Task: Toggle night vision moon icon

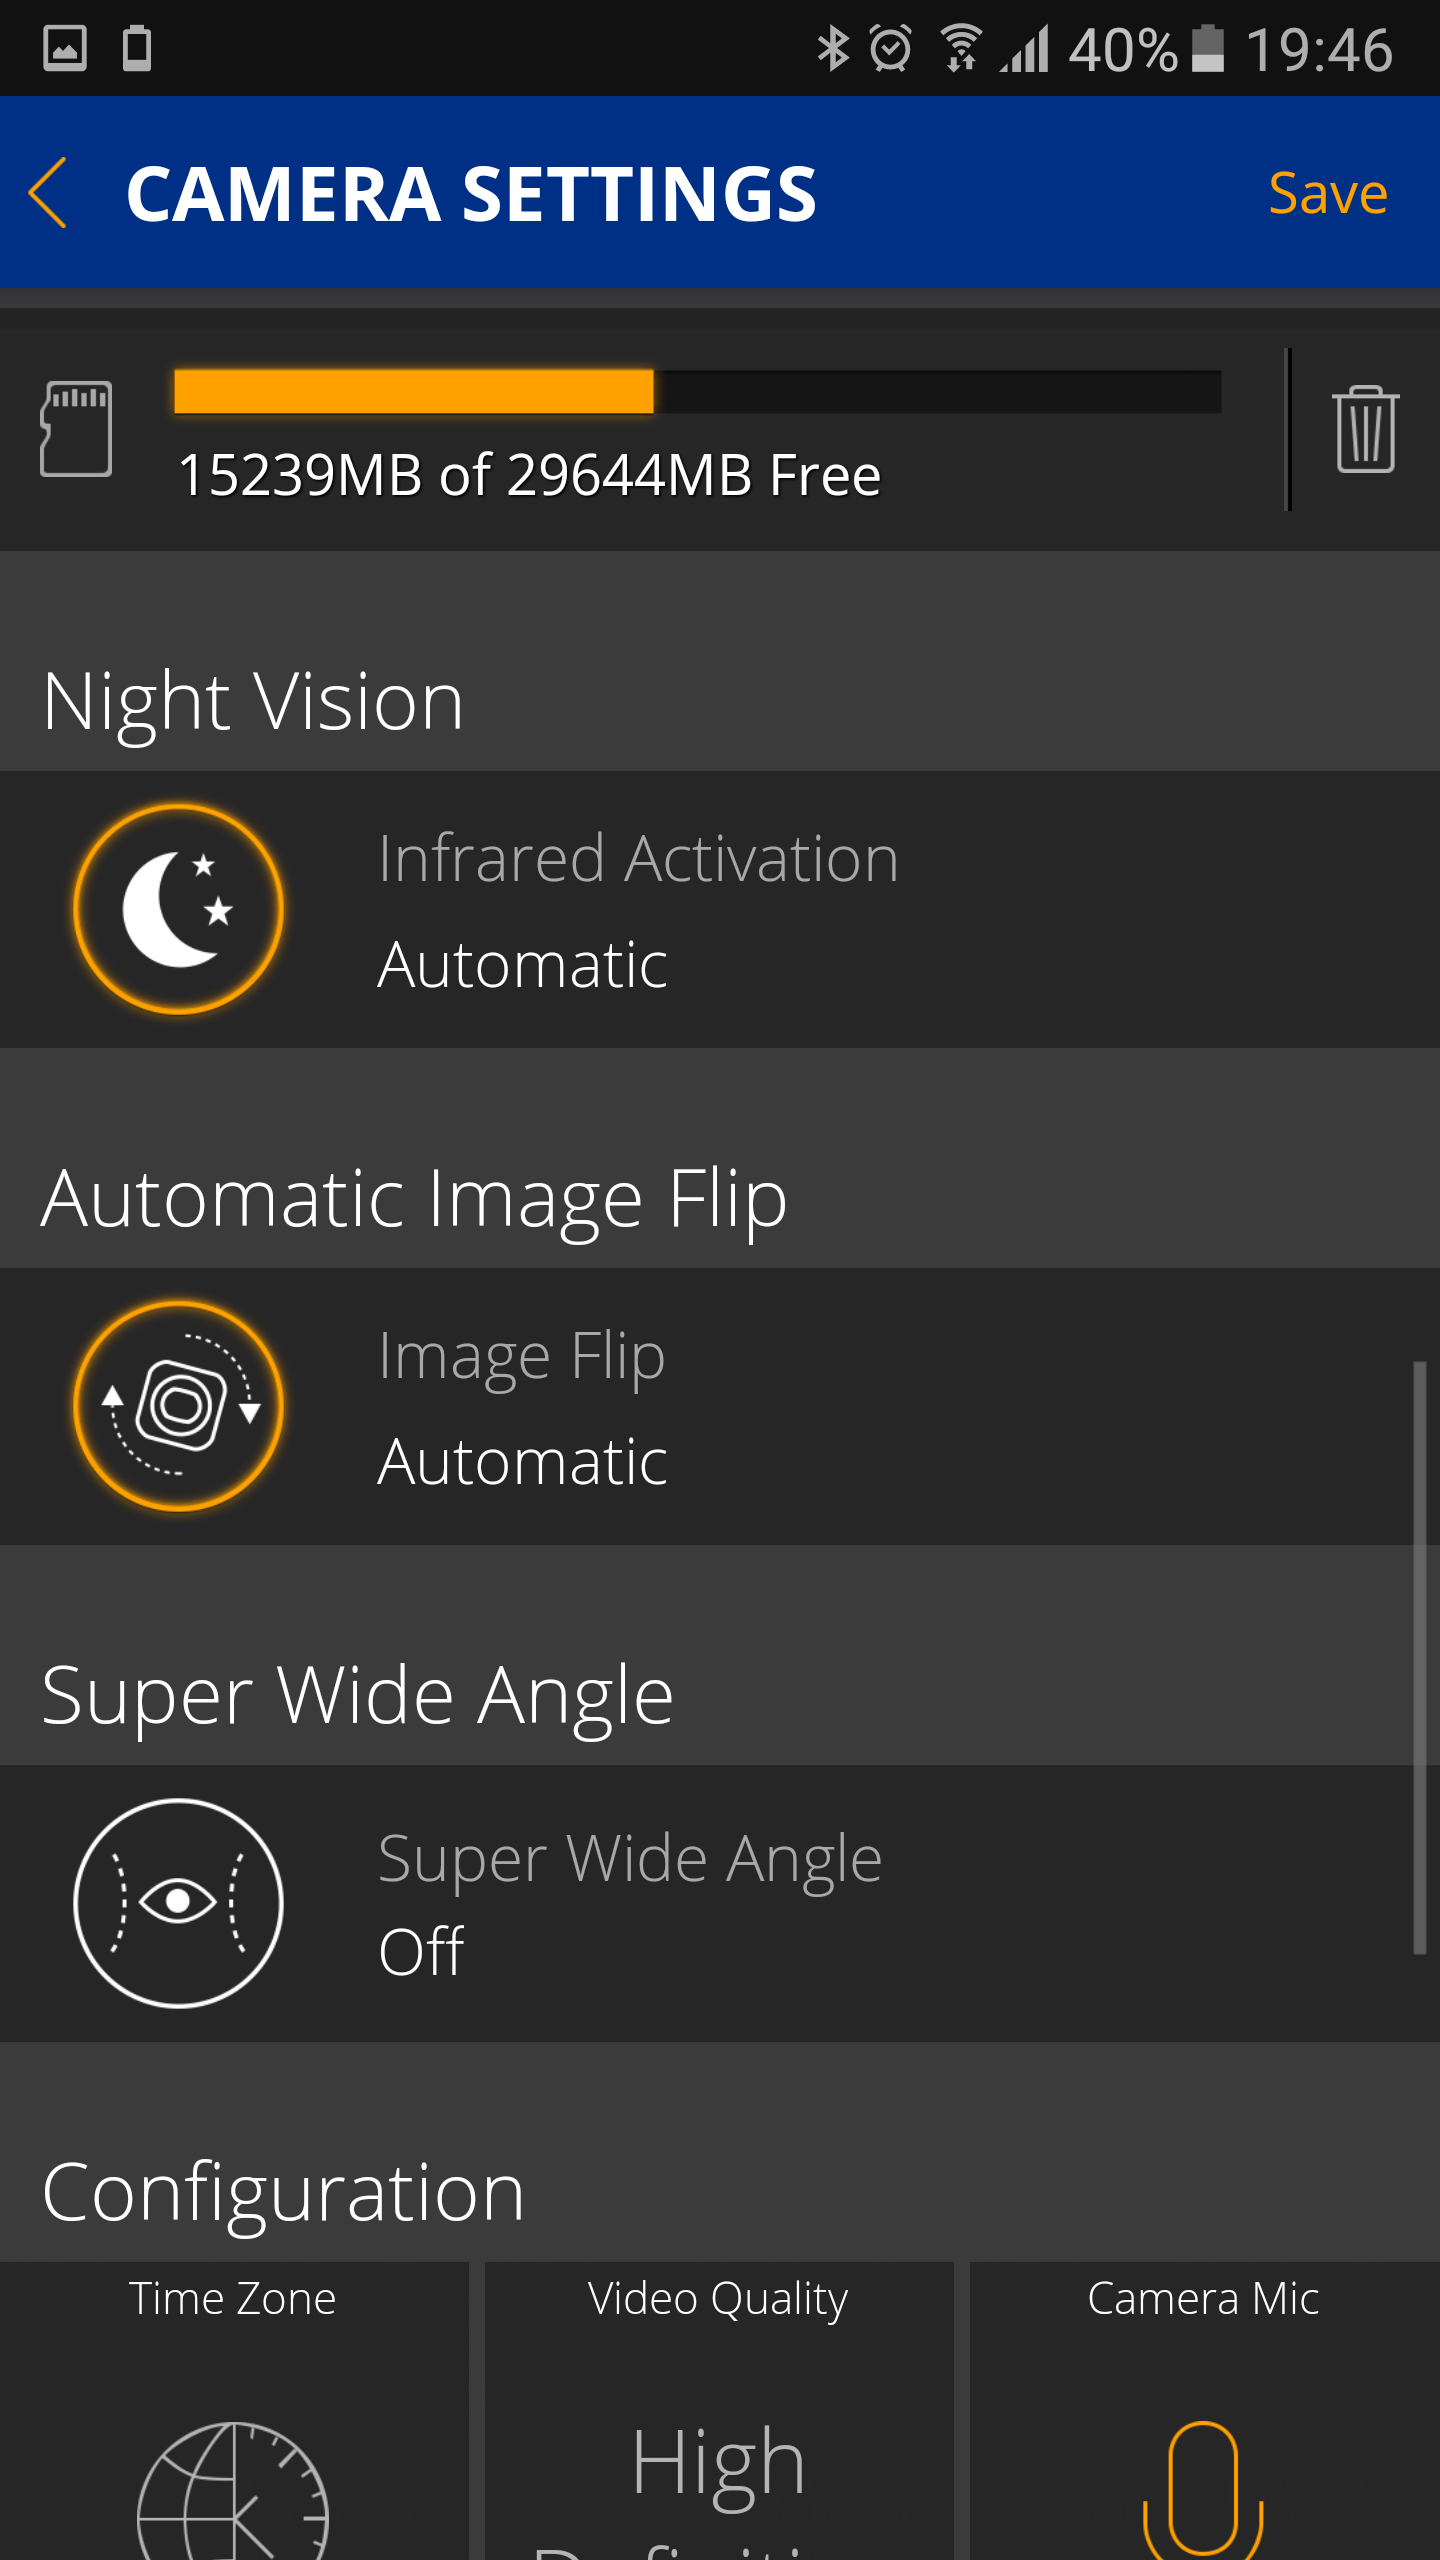Action: point(179,909)
